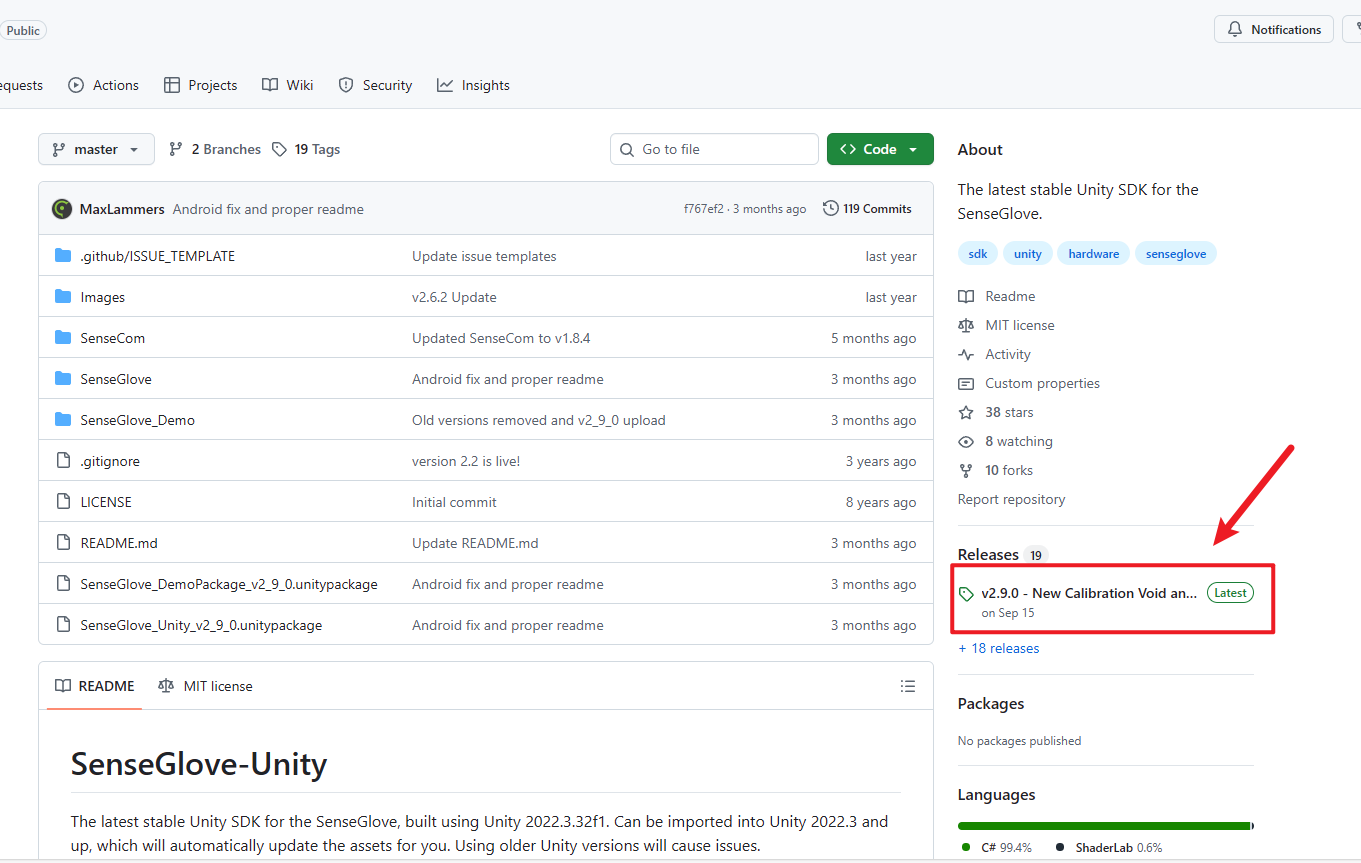1361x863 pixels.
Task: Open Custom properties link
Action: (1029, 383)
